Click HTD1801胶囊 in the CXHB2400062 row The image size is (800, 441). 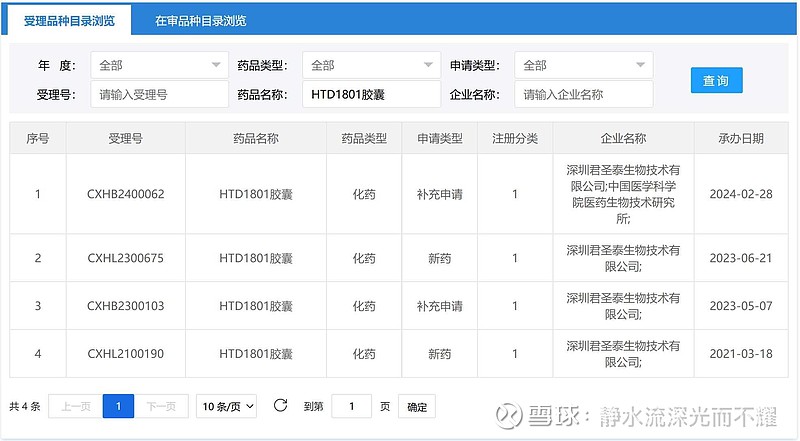256,194
